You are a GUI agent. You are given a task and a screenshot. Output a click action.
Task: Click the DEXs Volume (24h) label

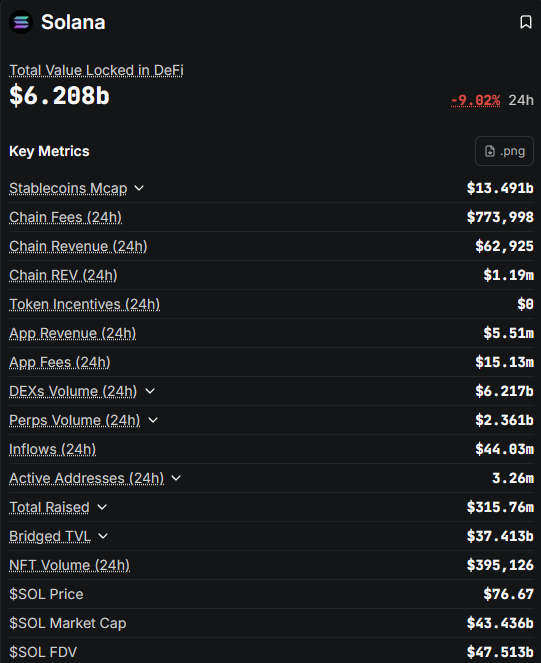coord(73,392)
